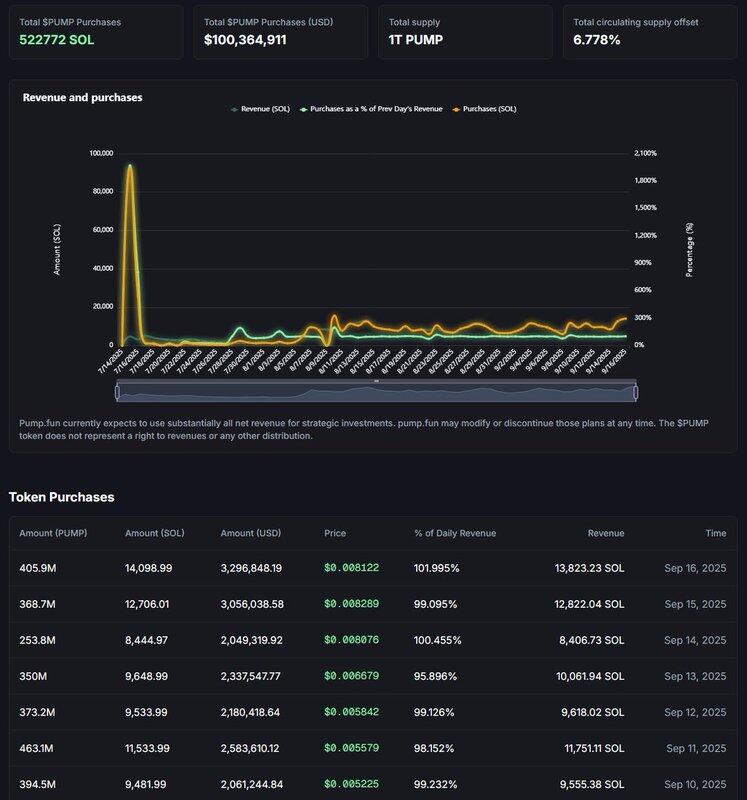Click the 463.1M amount cell
This screenshot has width=747, height=800.
36,748
